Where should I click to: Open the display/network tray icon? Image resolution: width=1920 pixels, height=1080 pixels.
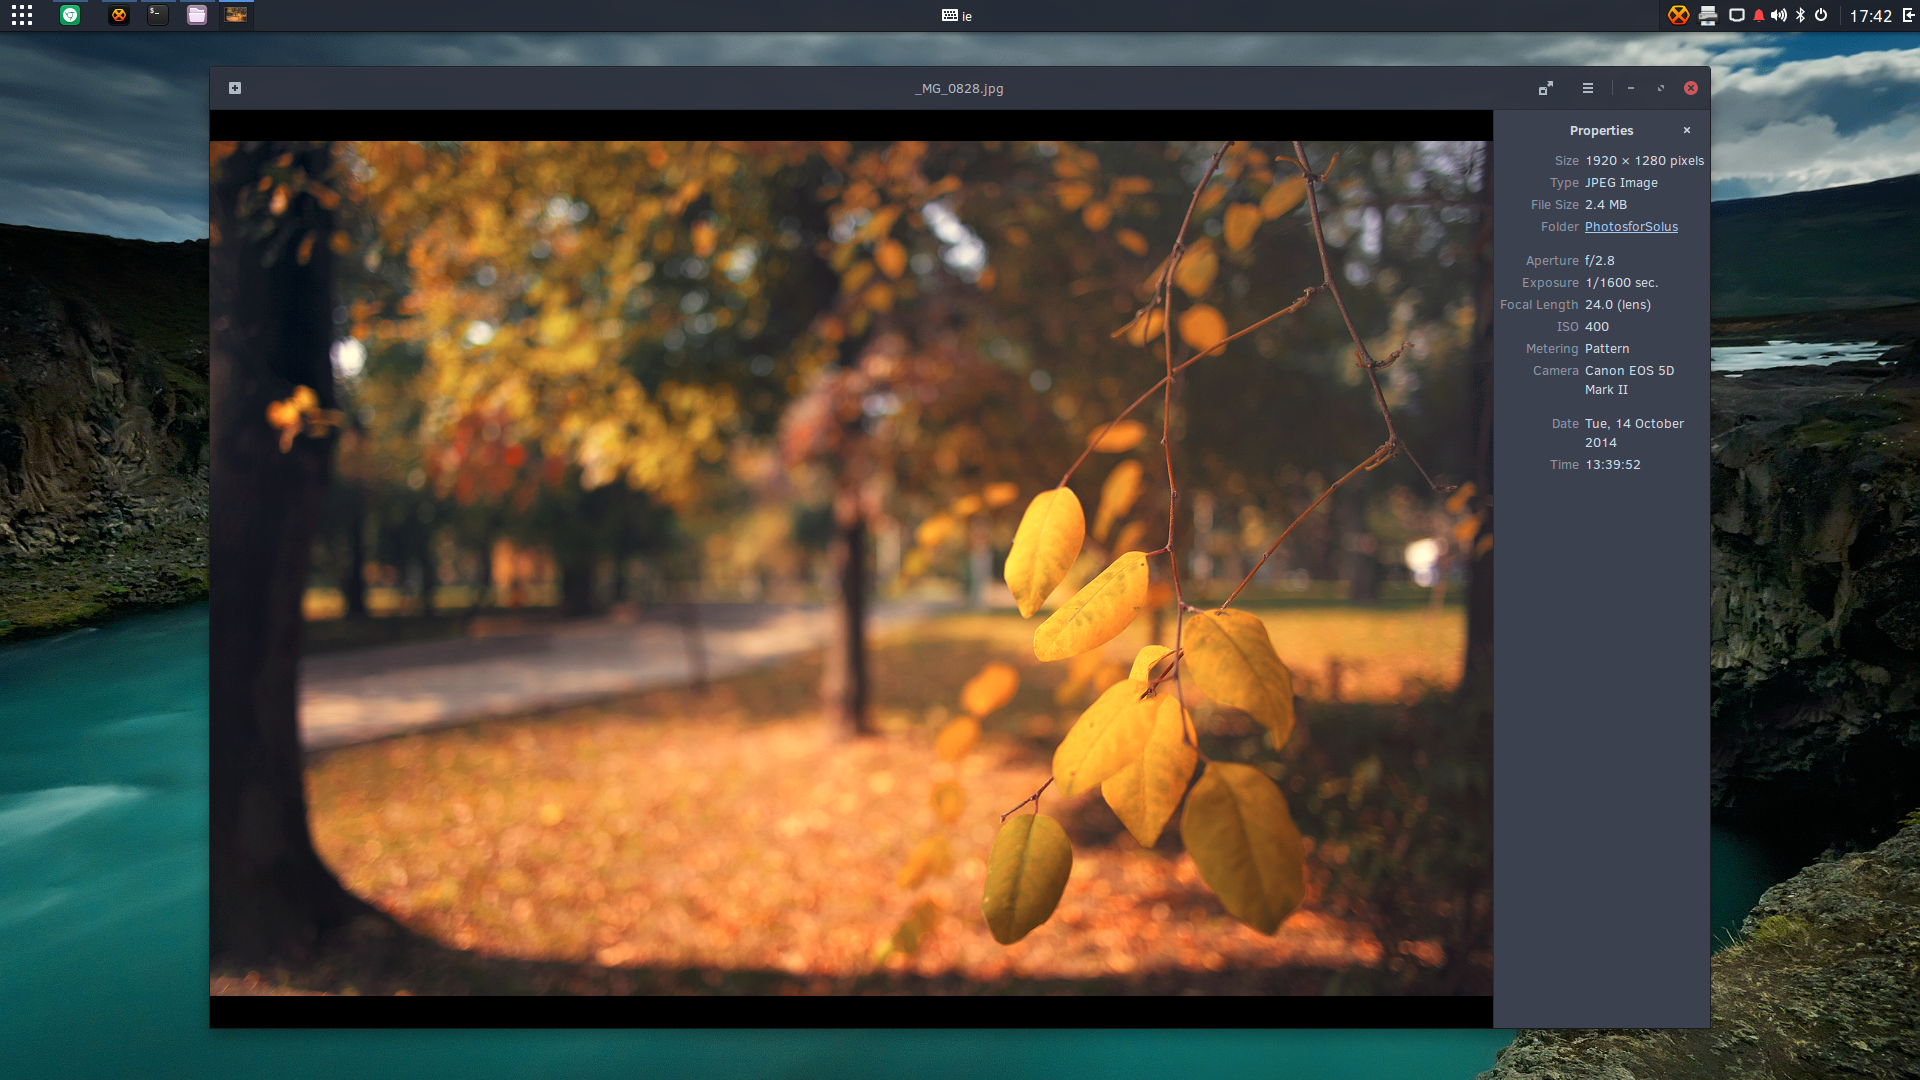(1737, 15)
